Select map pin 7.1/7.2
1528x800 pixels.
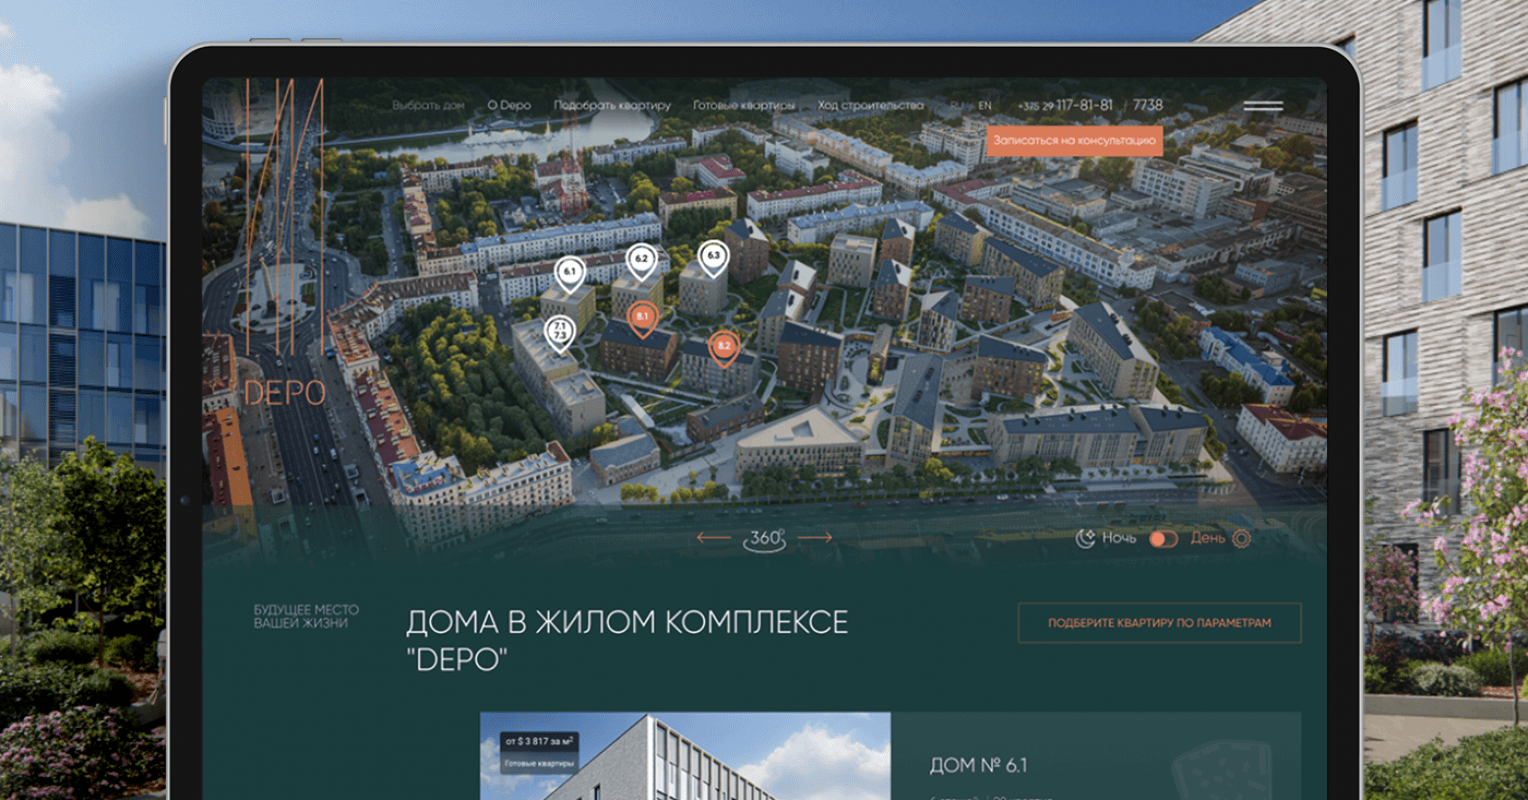point(560,335)
